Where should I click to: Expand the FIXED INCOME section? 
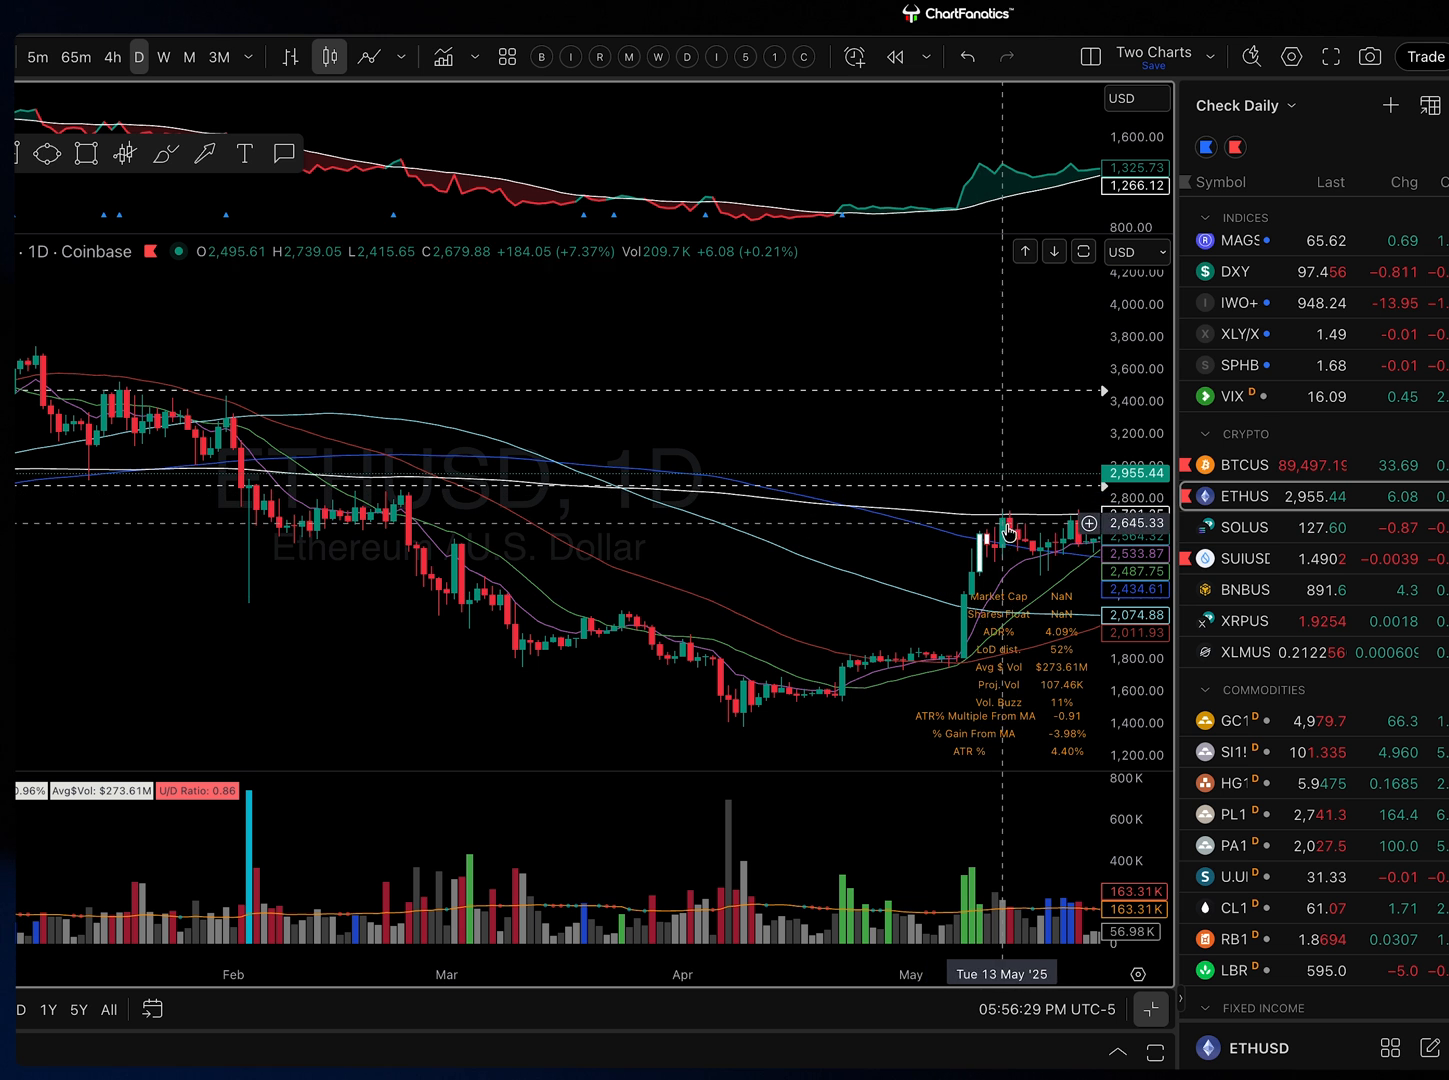pos(1205,1008)
